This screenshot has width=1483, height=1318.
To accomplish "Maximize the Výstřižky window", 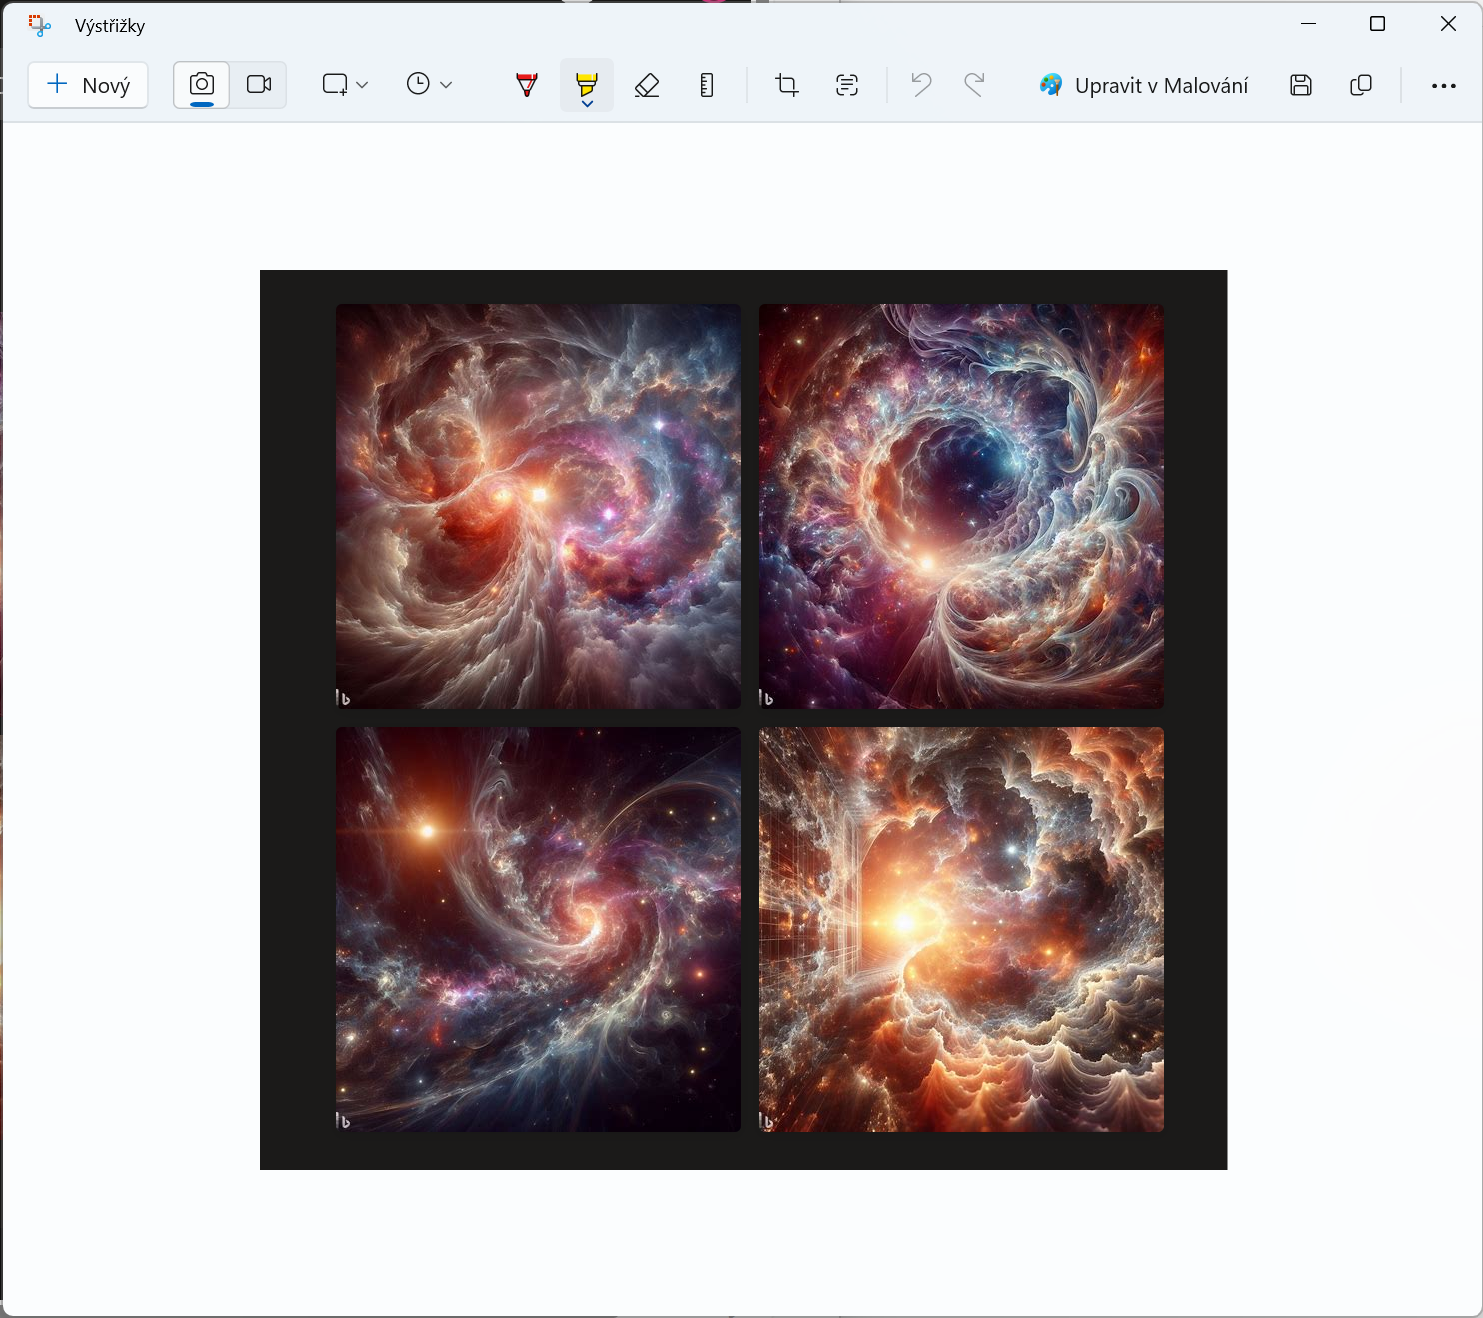I will (x=1377, y=24).
